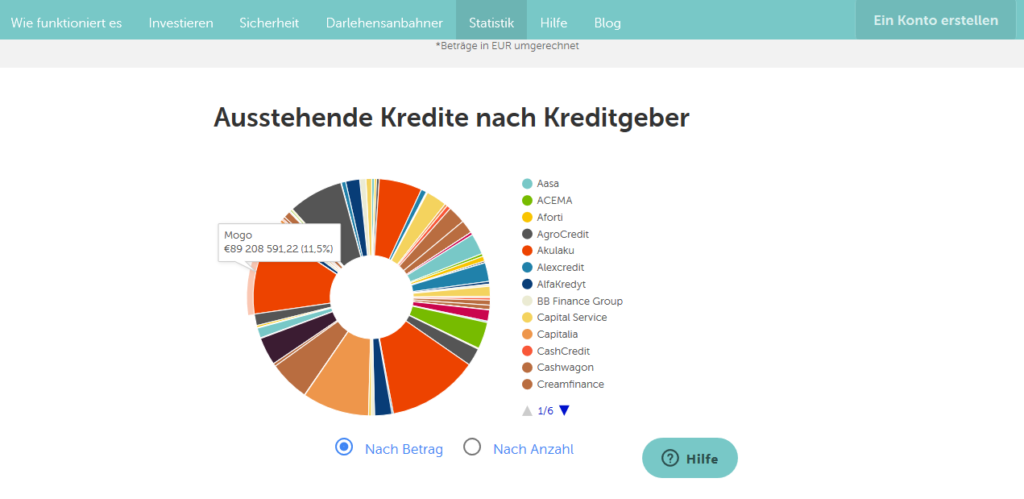Select the Nach Anzahl radio button

click(x=472, y=447)
